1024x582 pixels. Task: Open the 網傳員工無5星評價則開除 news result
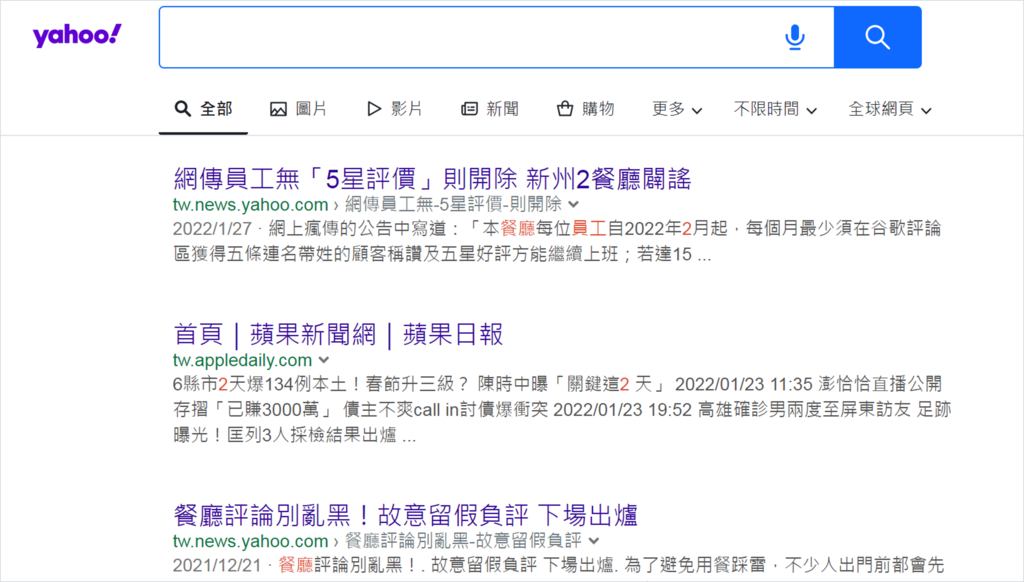tap(434, 178)
